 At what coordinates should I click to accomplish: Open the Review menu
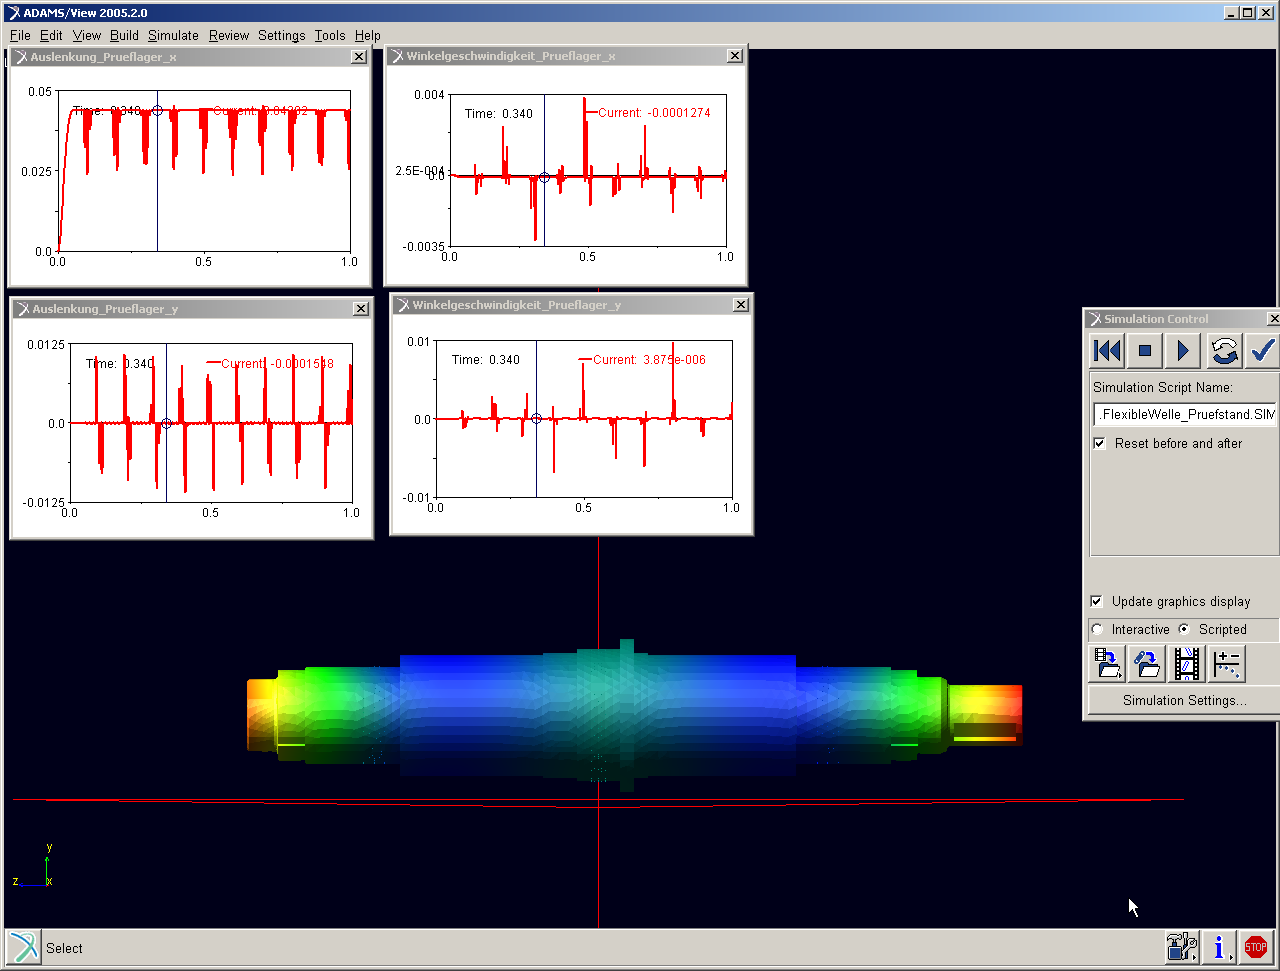[228, 35]
